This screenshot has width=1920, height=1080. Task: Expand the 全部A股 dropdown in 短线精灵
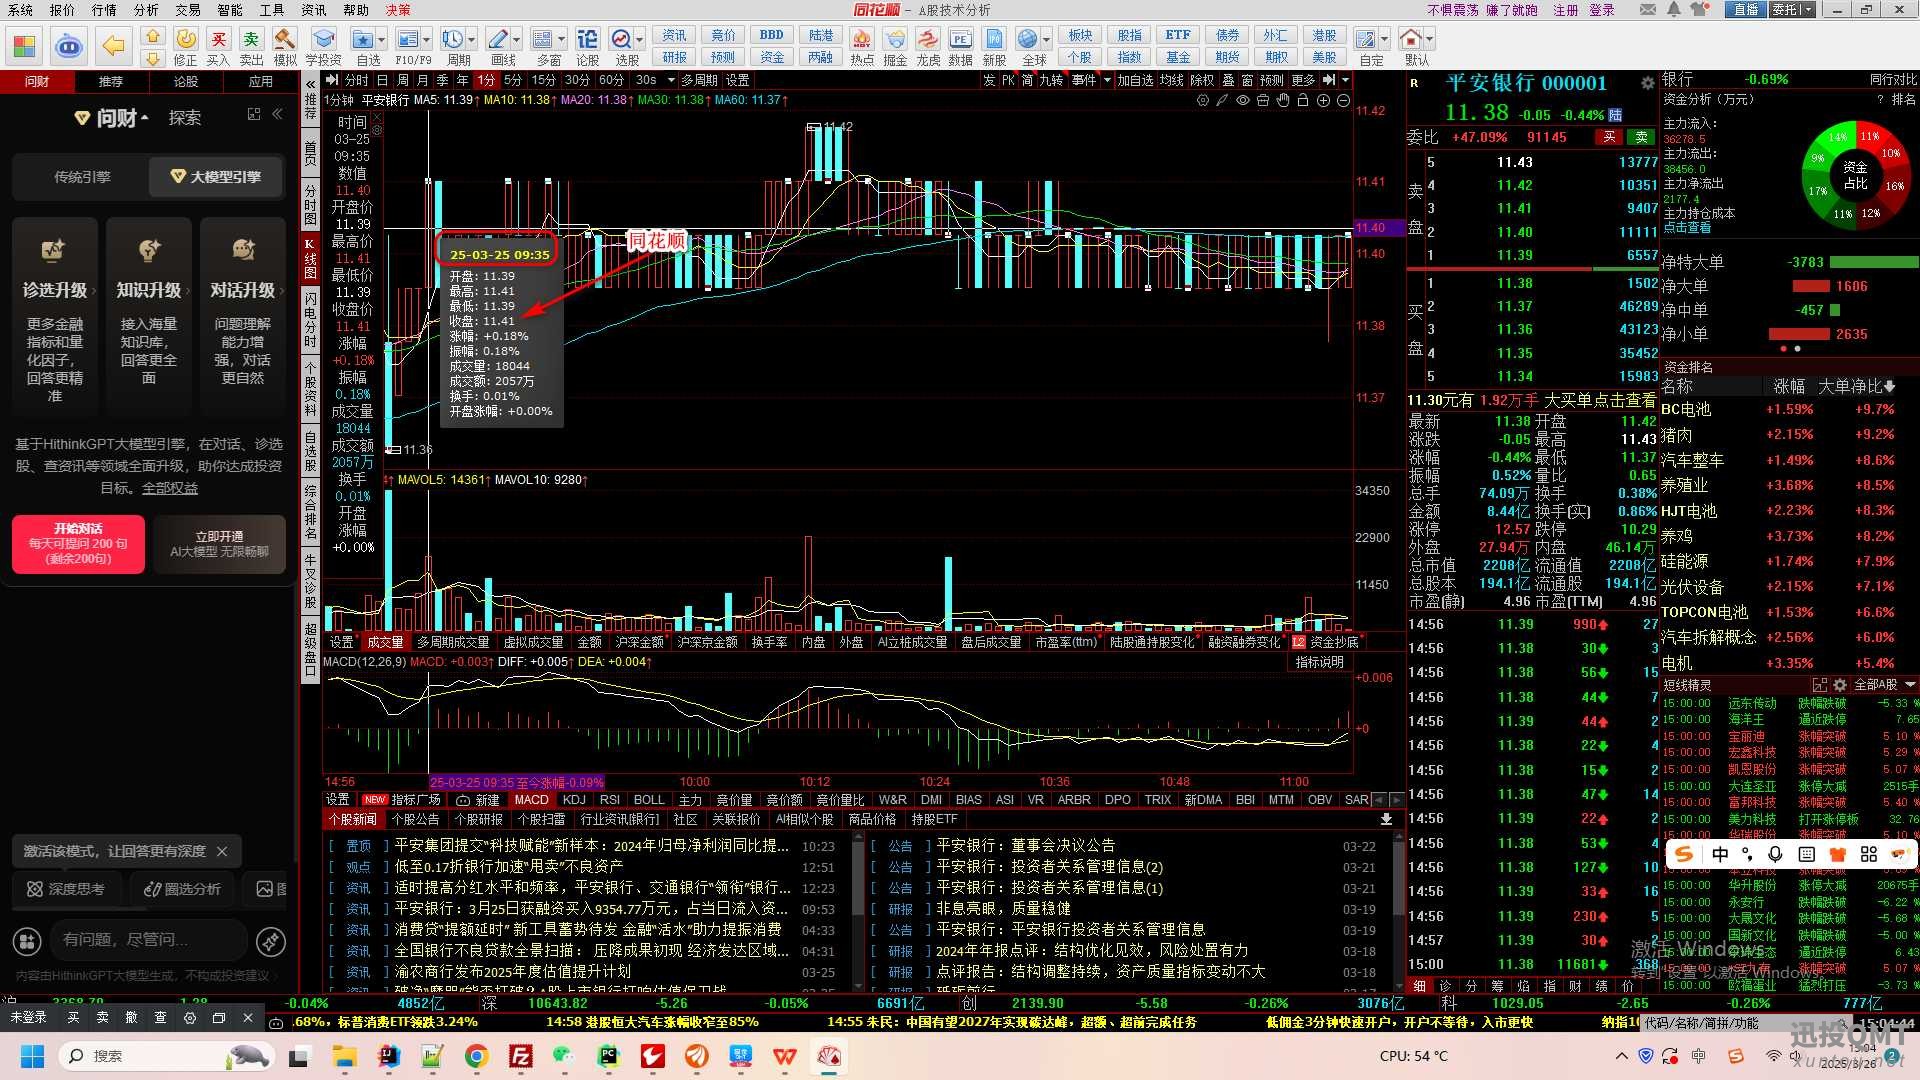coord(1910,685)
